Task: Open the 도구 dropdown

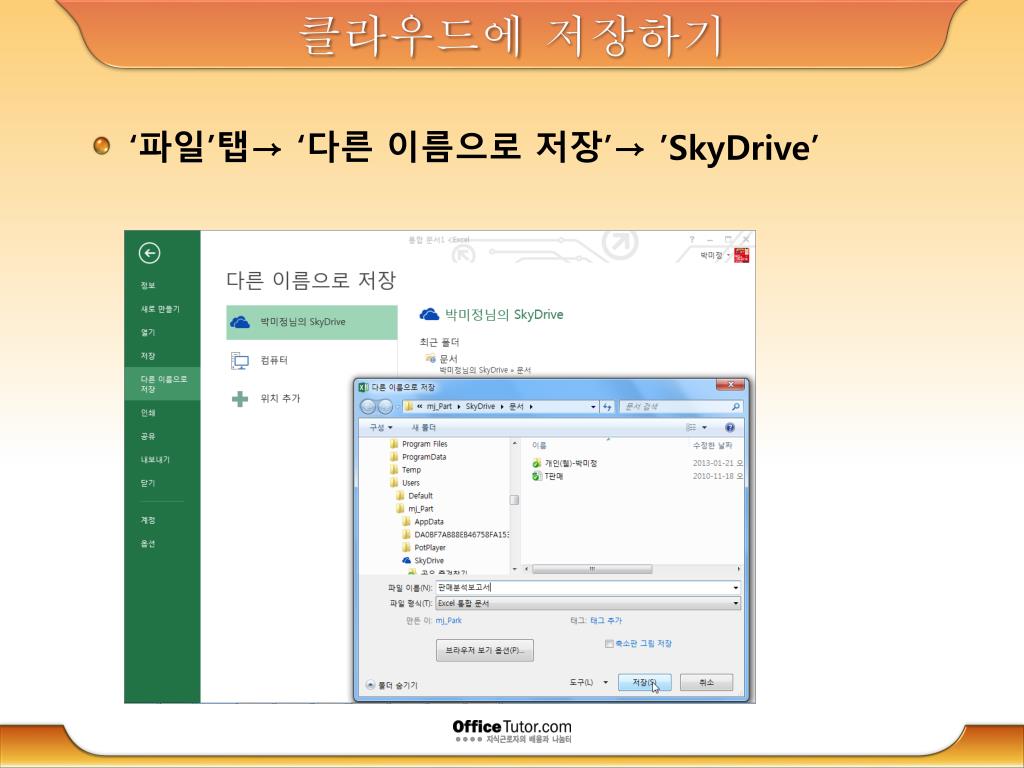Action: (588, 682)
